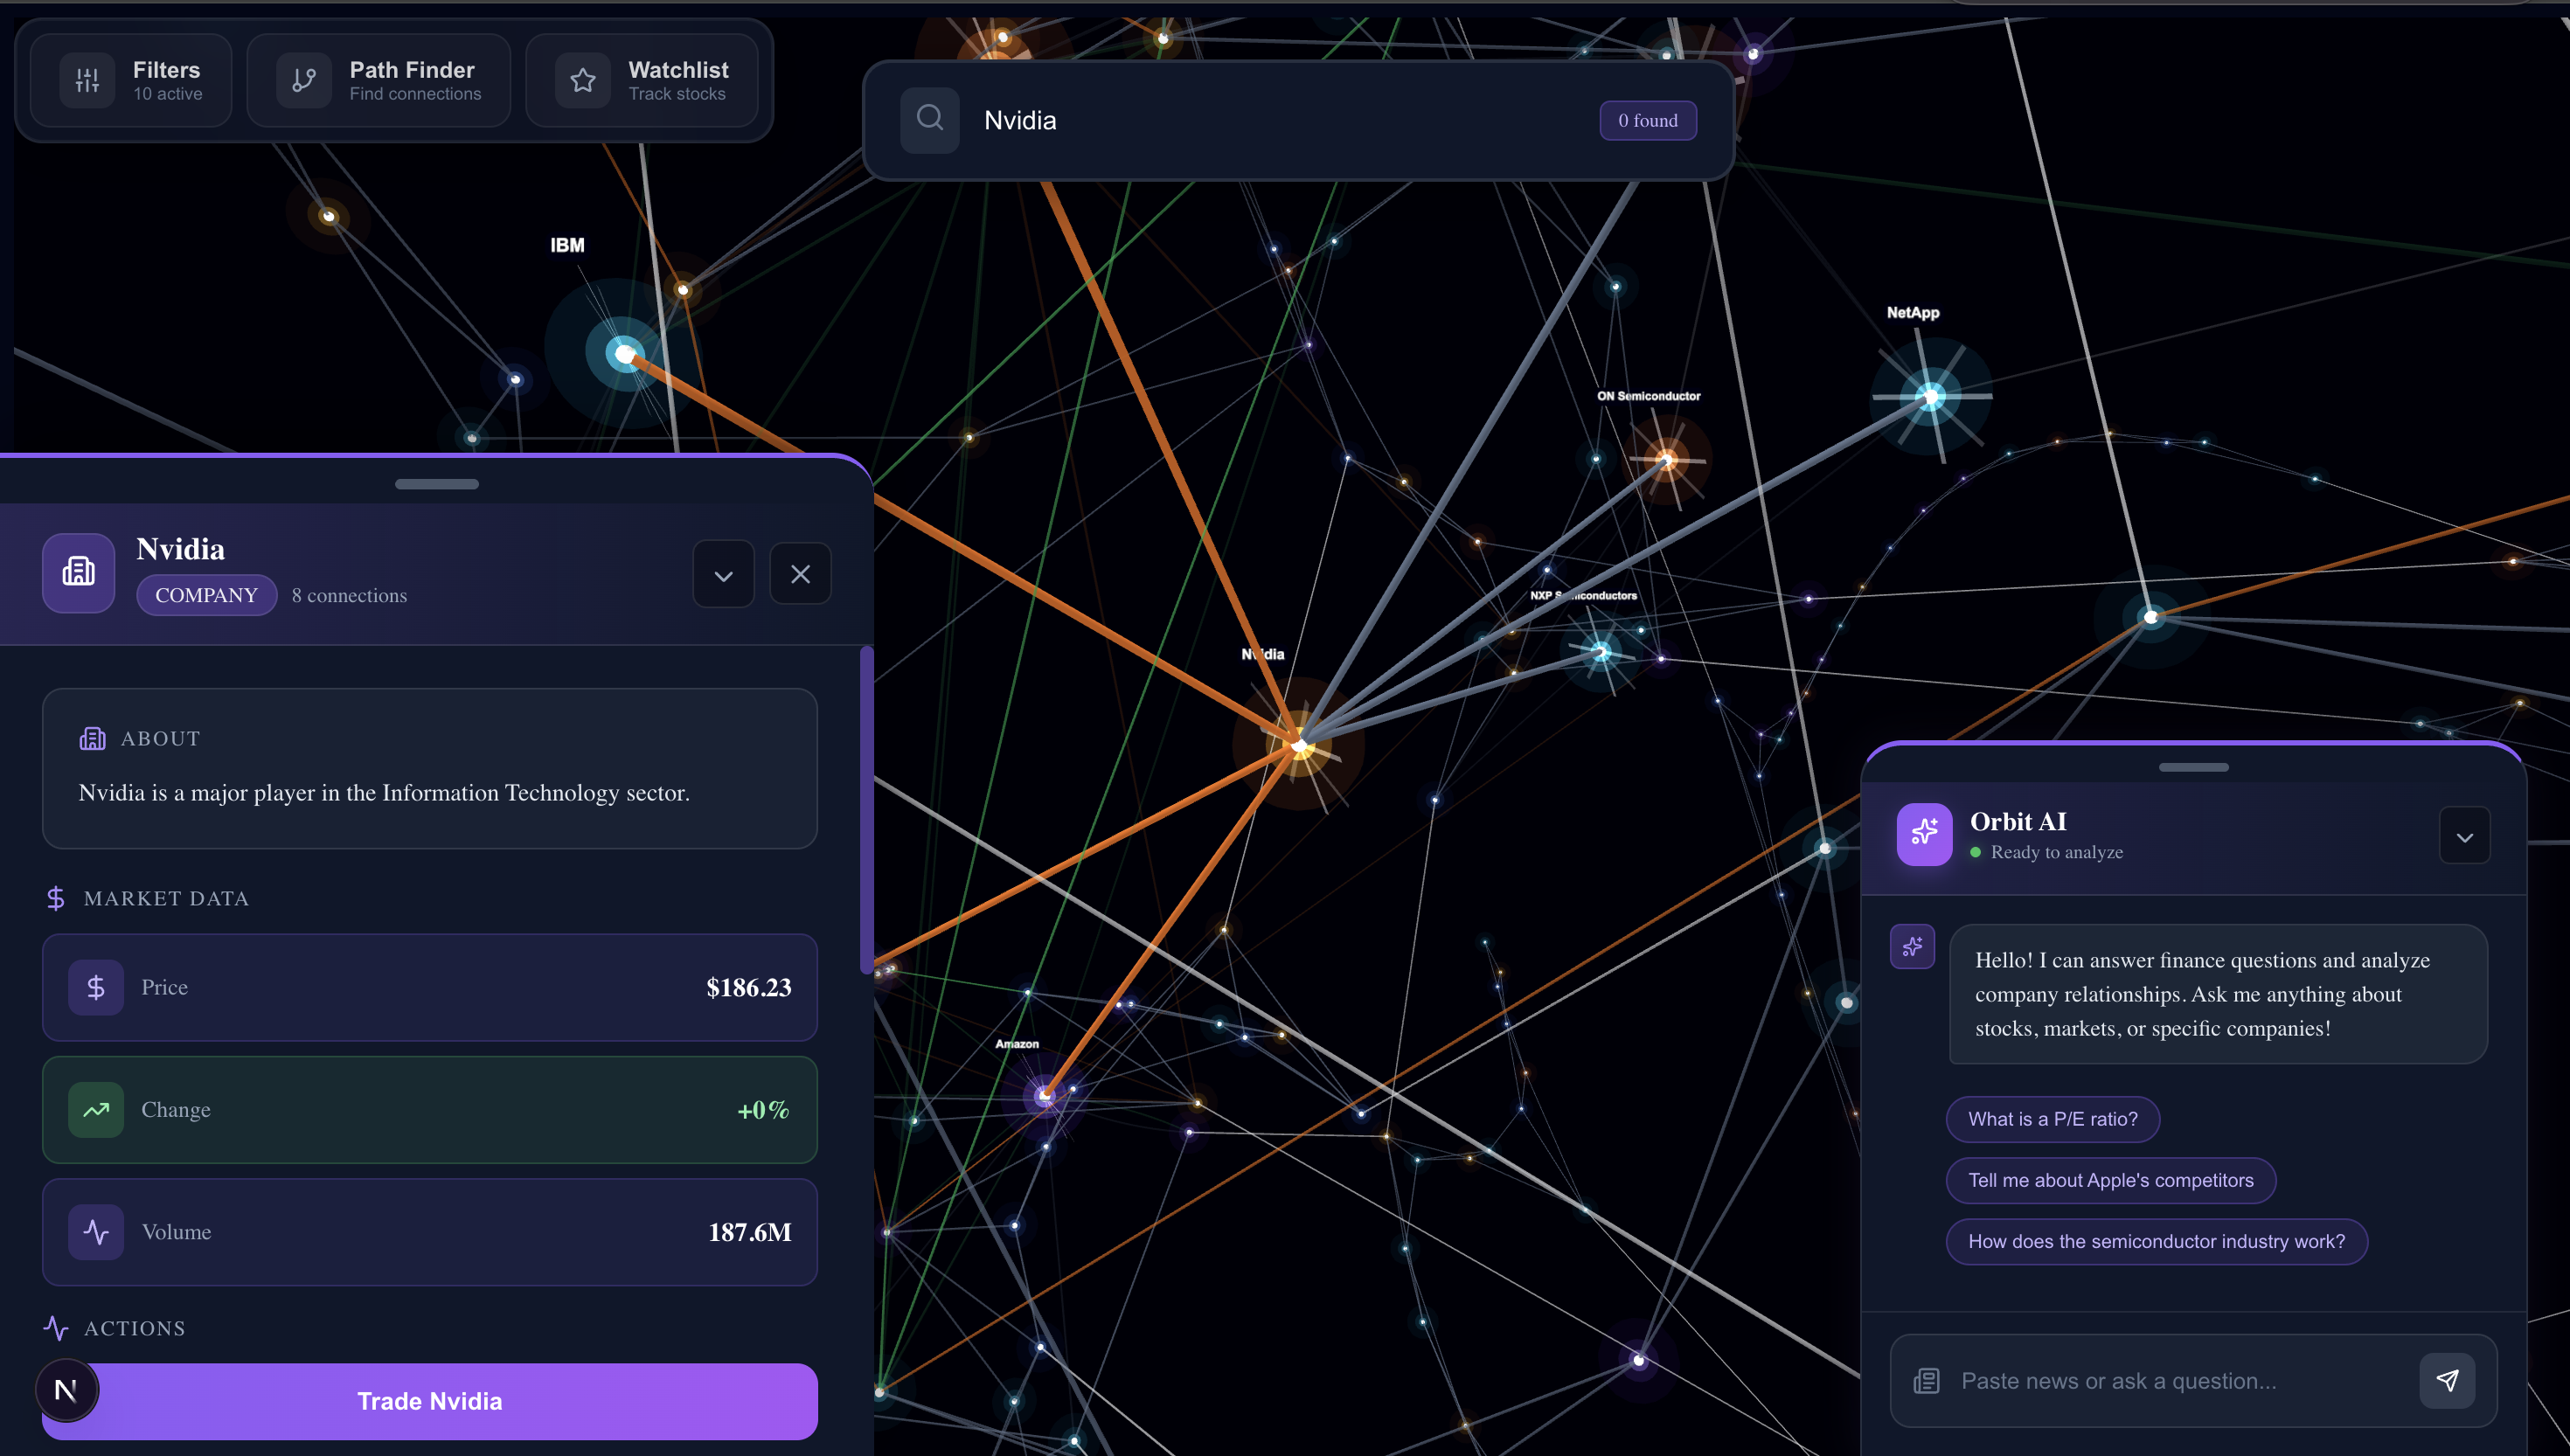Image resolution: width=2570 pixels, height=1456 pixels.
Task: Click the Orbit AI sparkle logo
Action: [1923, 834]
